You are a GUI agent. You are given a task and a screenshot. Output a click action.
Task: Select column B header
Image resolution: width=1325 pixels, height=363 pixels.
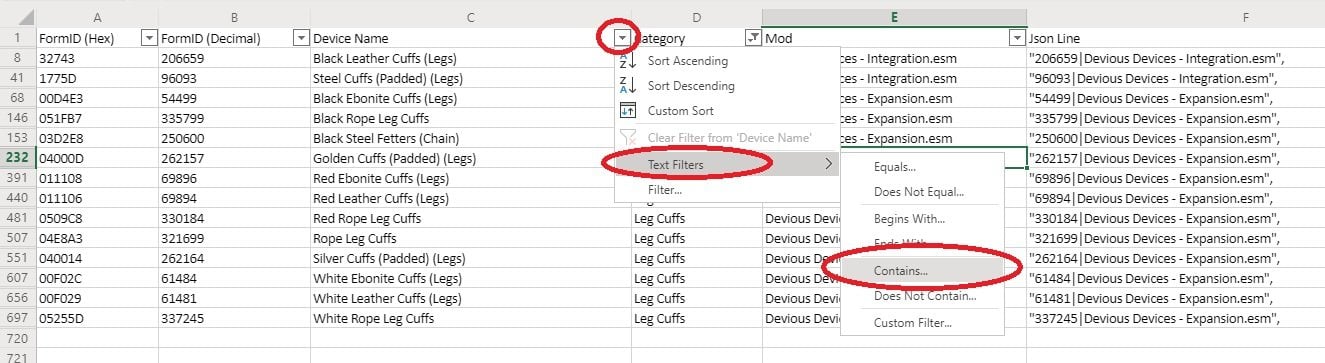[234, 18]
